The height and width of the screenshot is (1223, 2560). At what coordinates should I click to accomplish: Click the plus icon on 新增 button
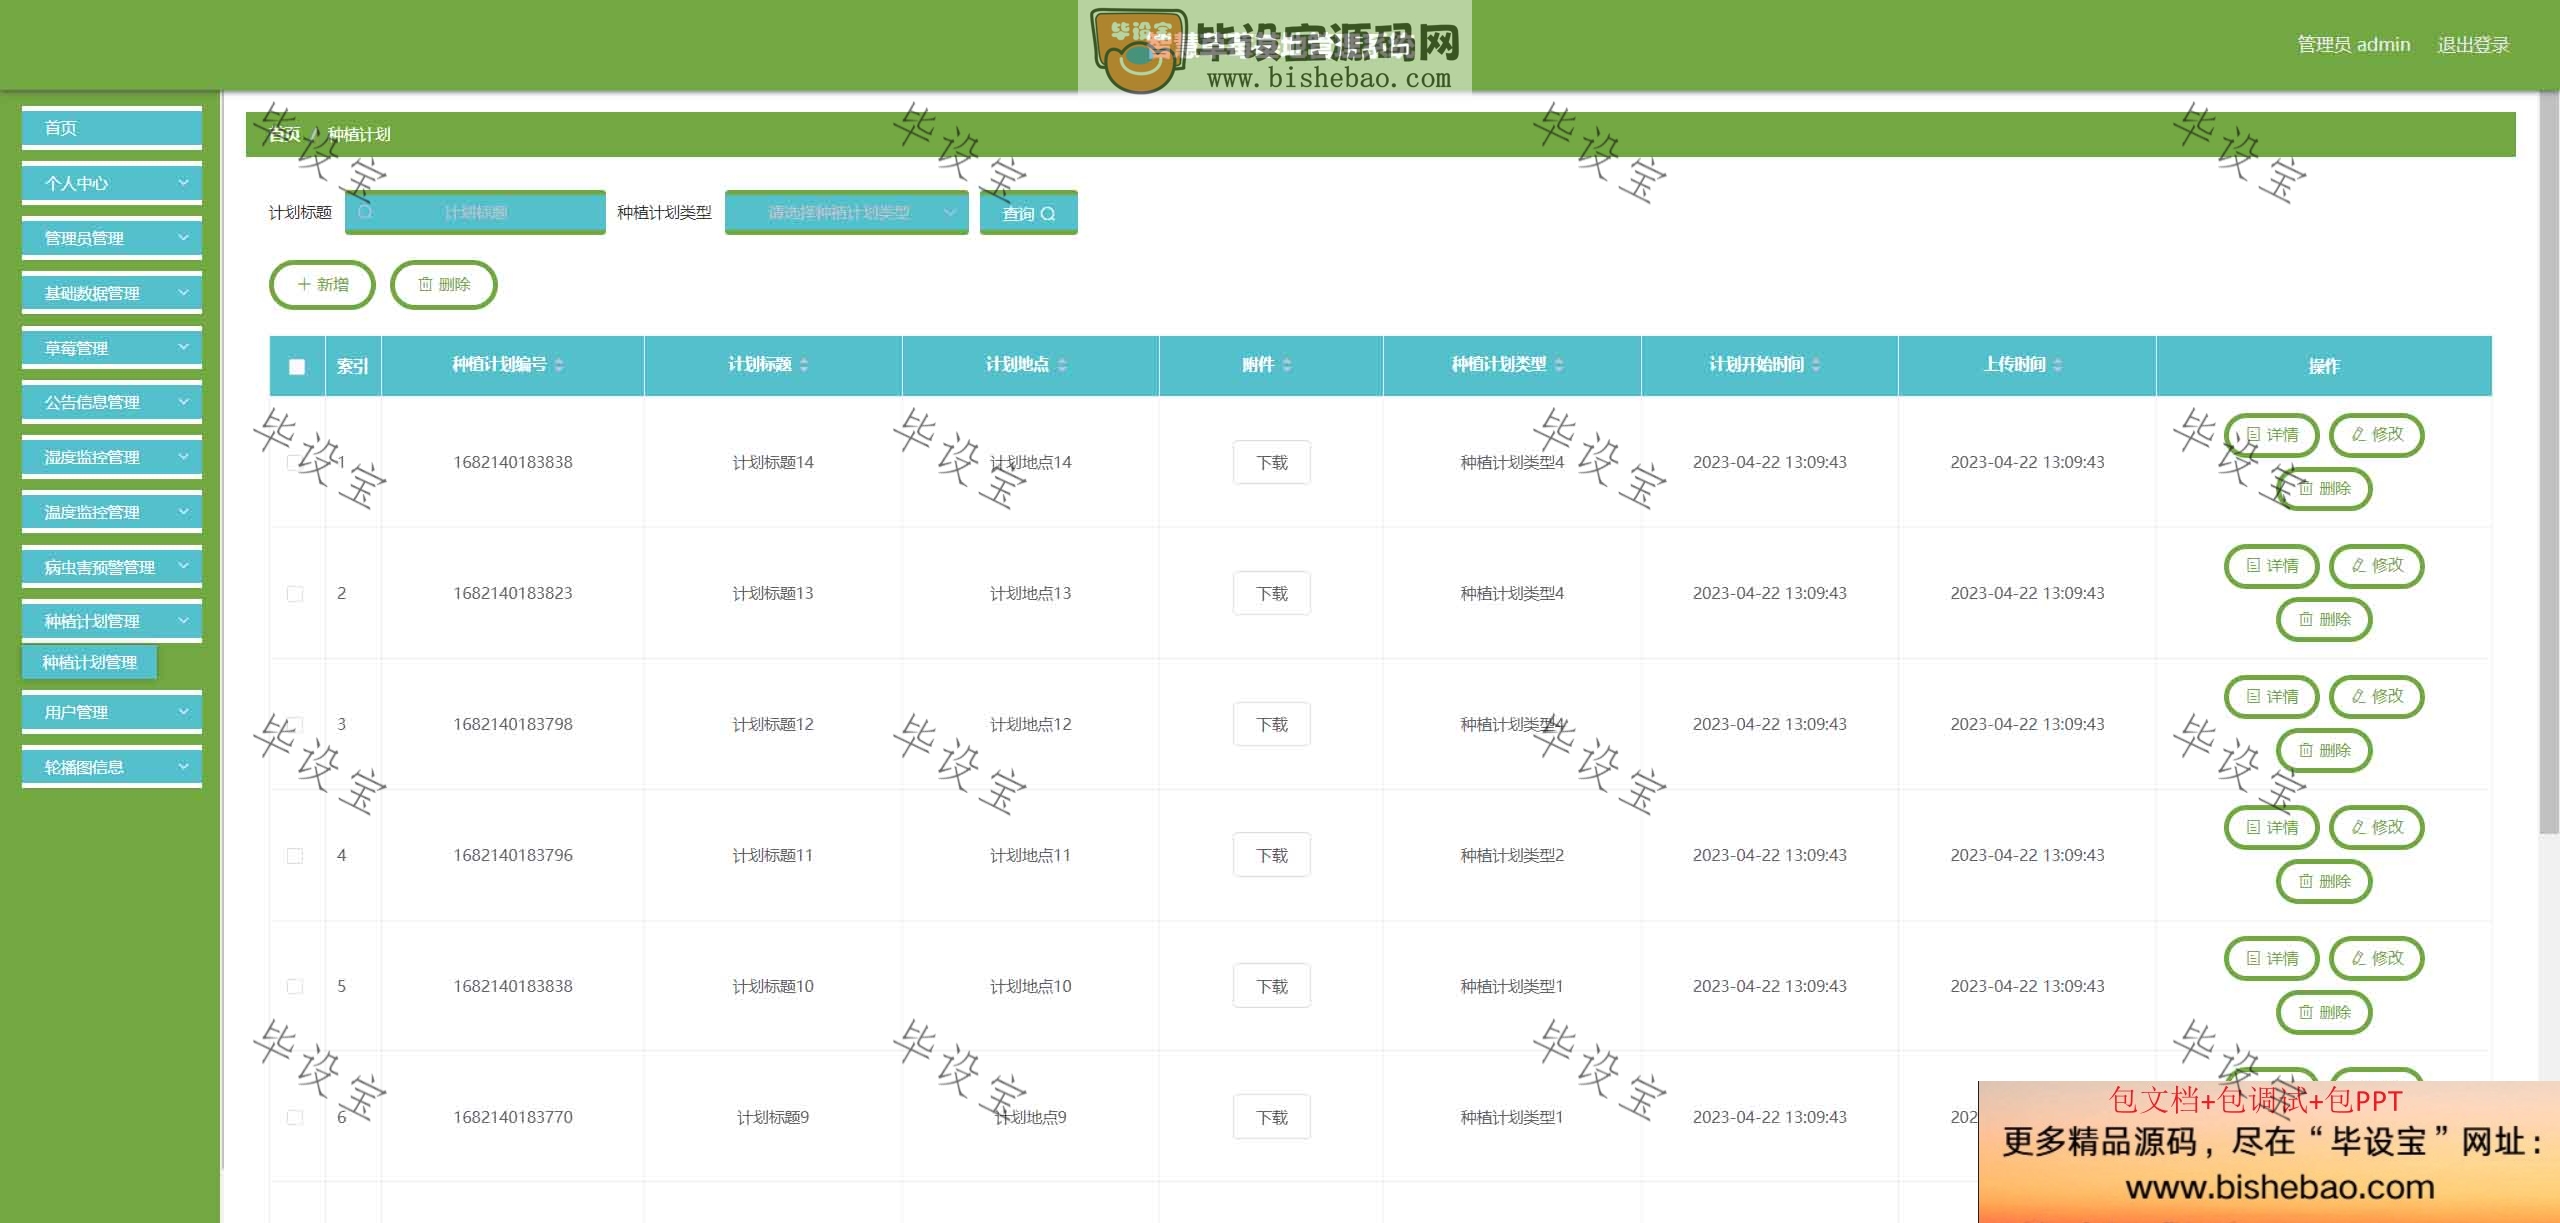pos(304,284)
